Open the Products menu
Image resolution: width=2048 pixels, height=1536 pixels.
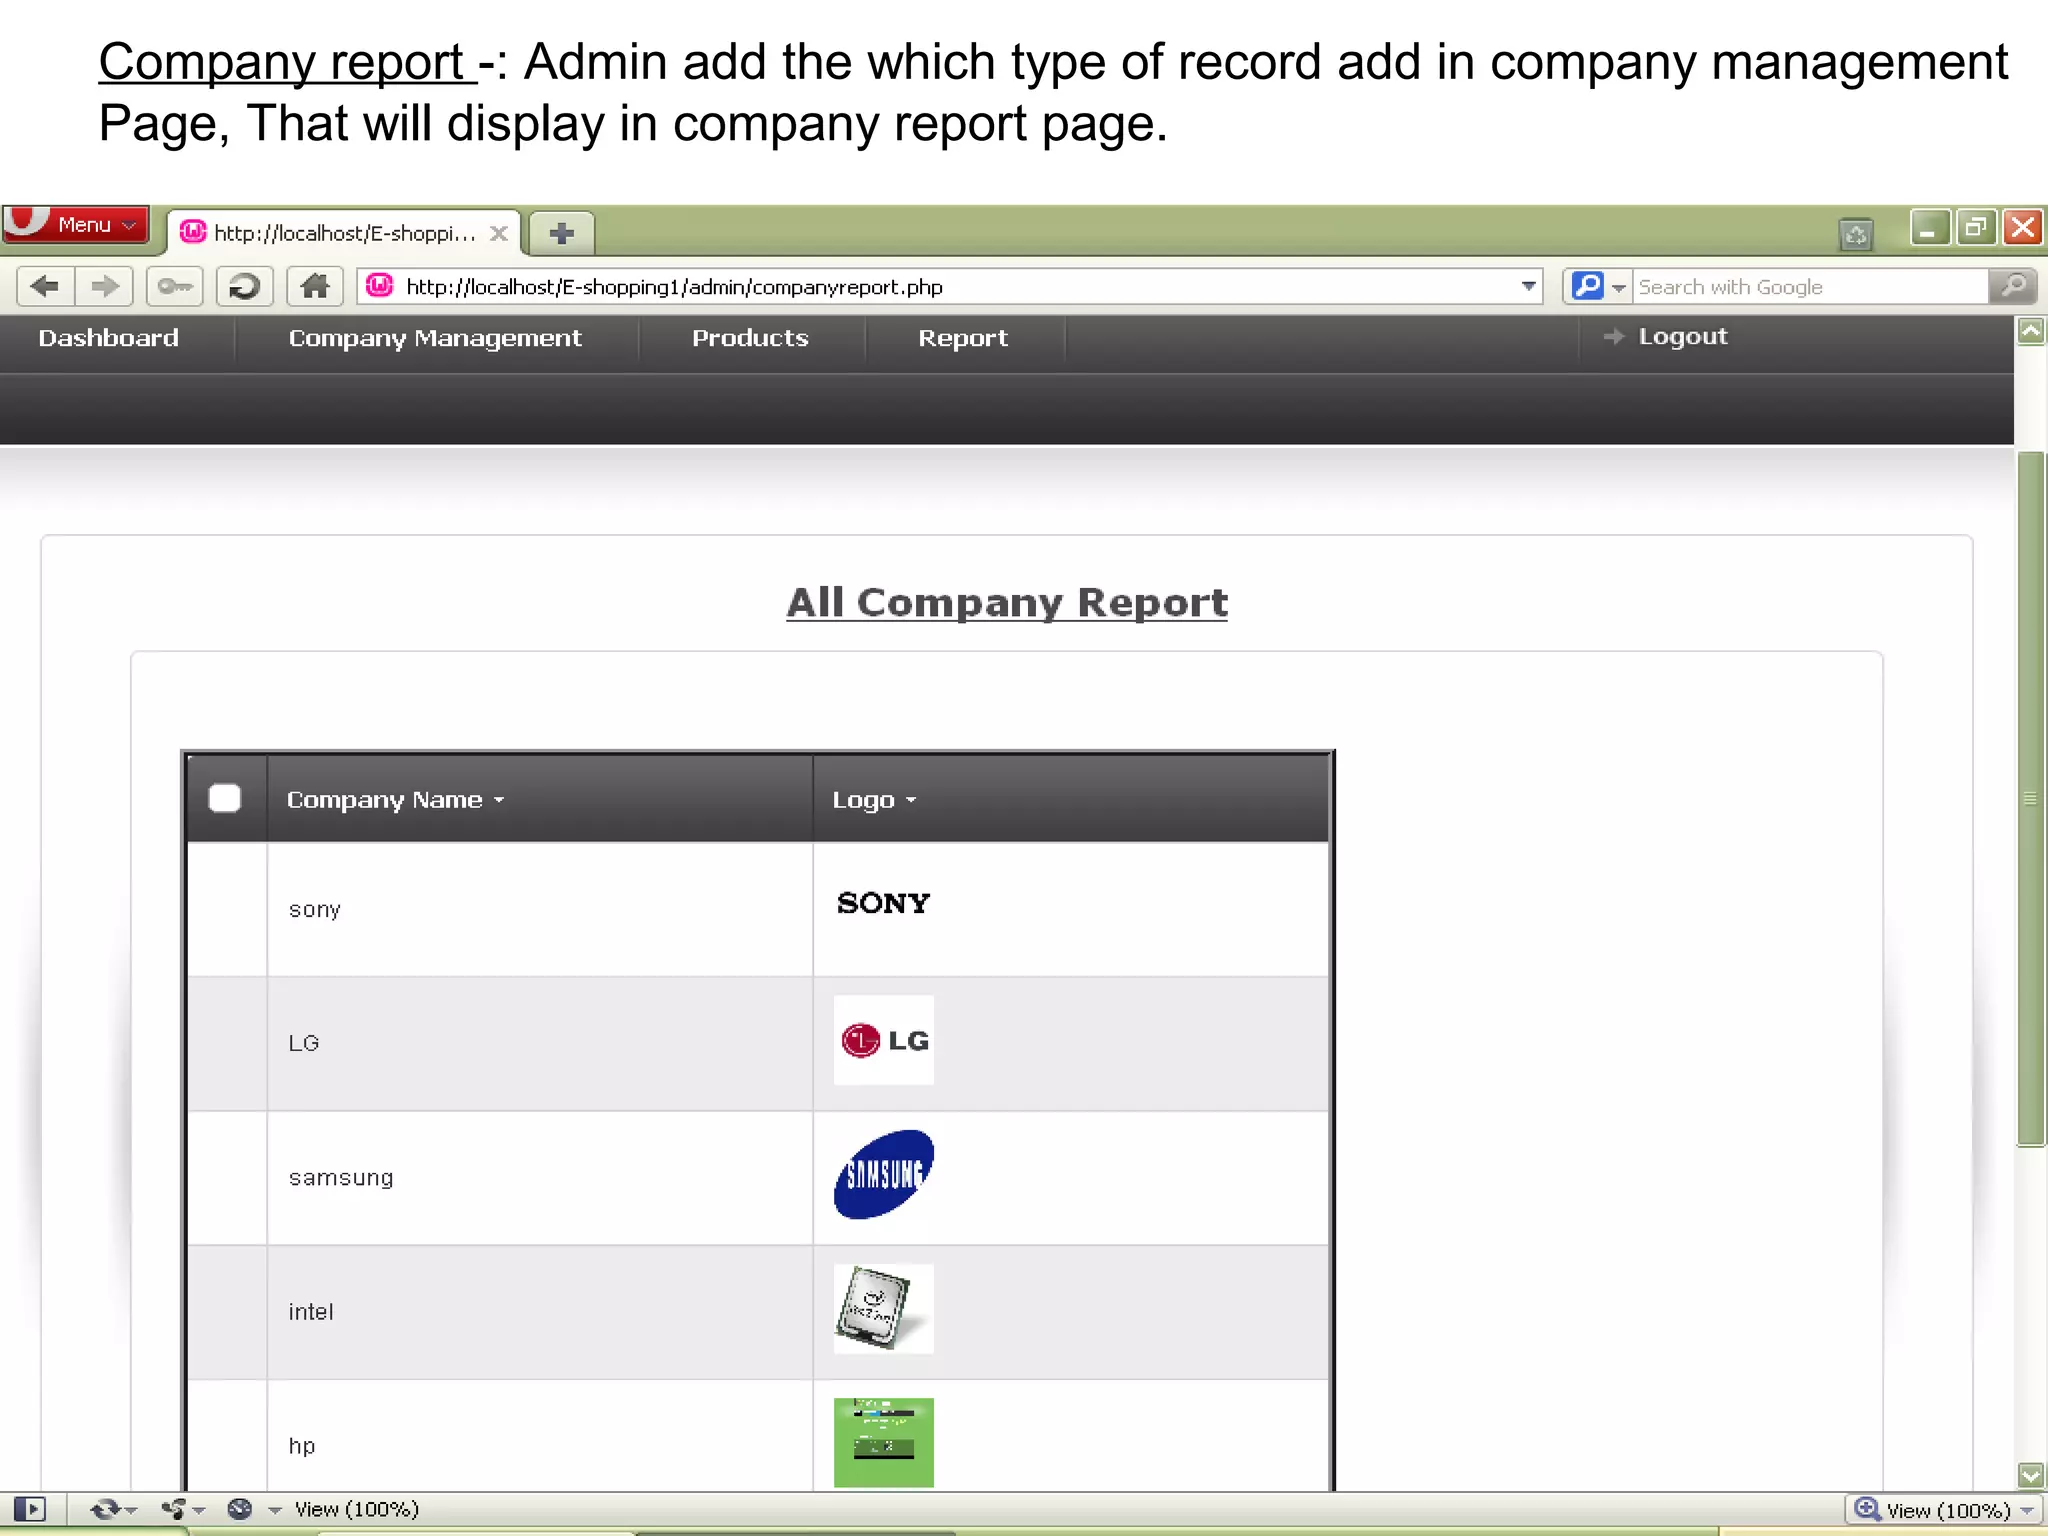point(750,338)
